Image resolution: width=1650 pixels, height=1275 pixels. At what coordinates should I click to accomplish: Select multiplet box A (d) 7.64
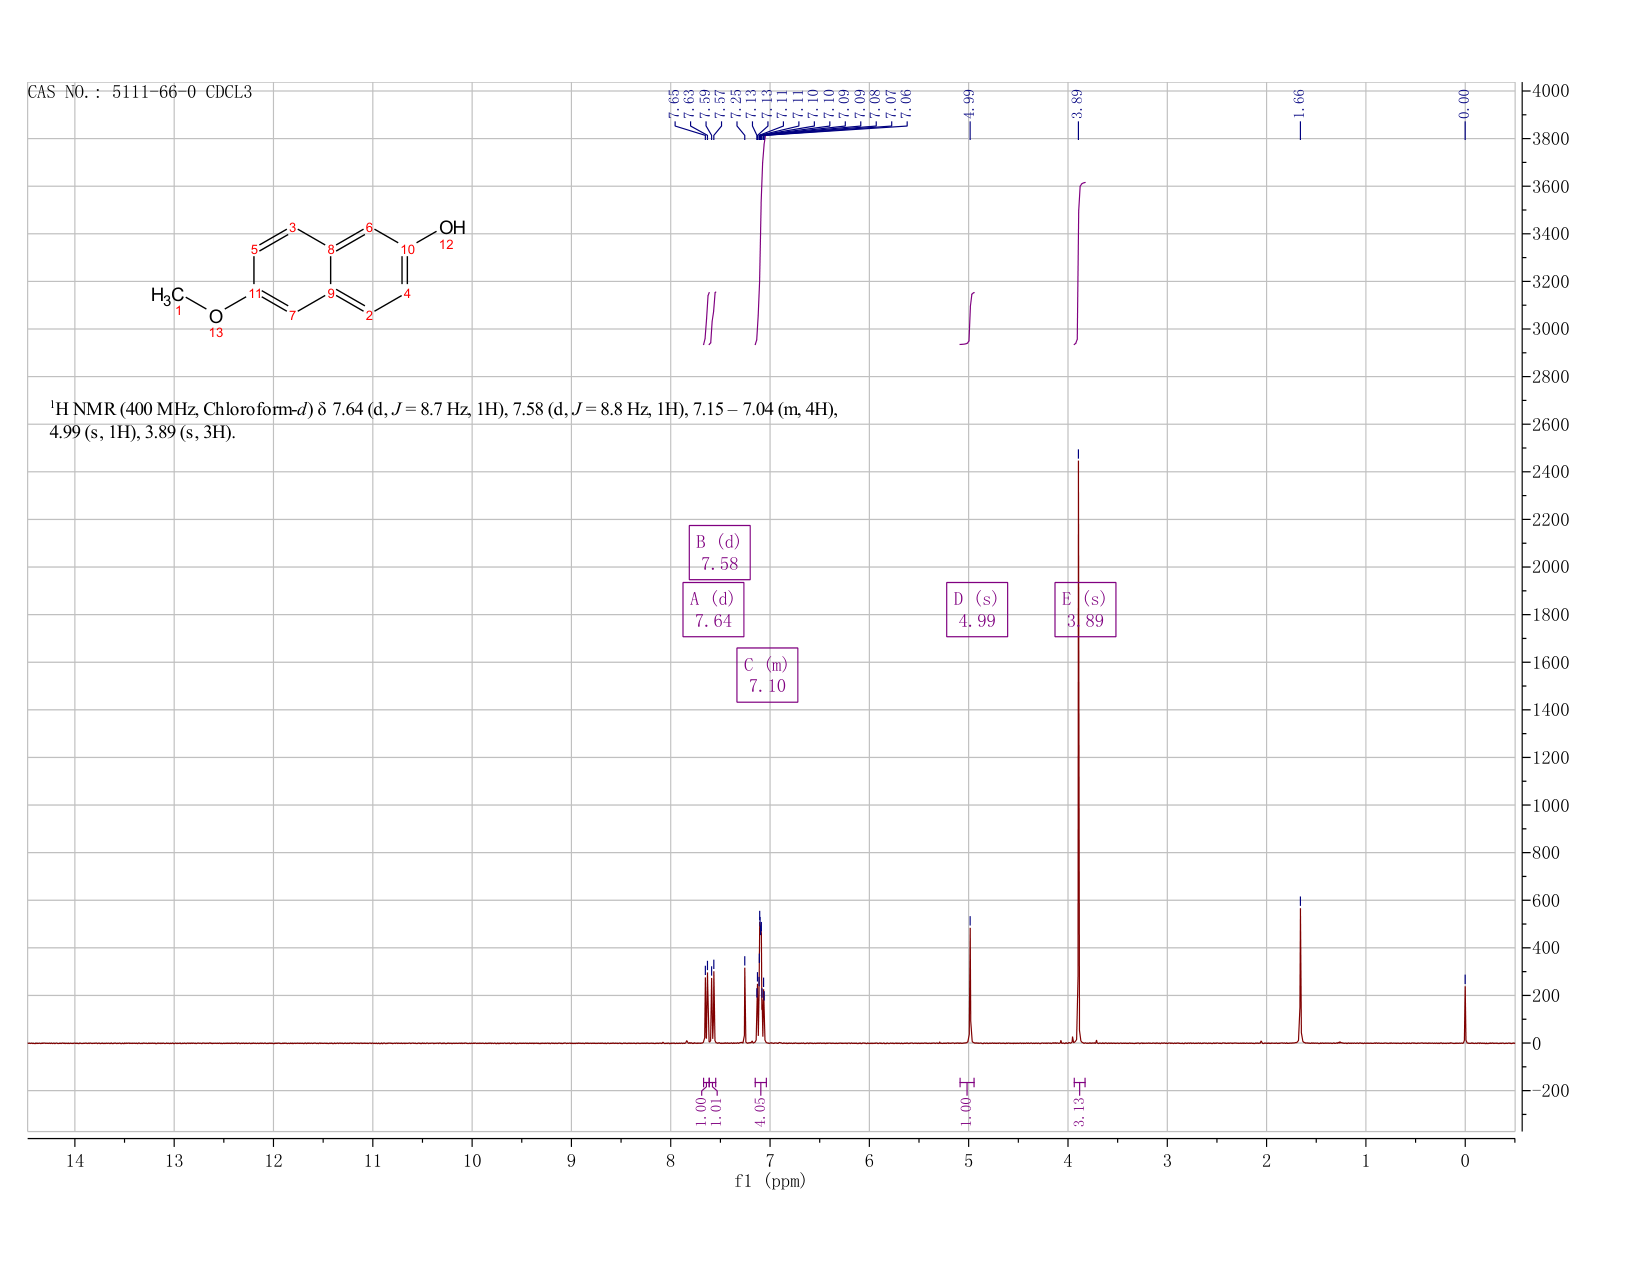[713, 610]
